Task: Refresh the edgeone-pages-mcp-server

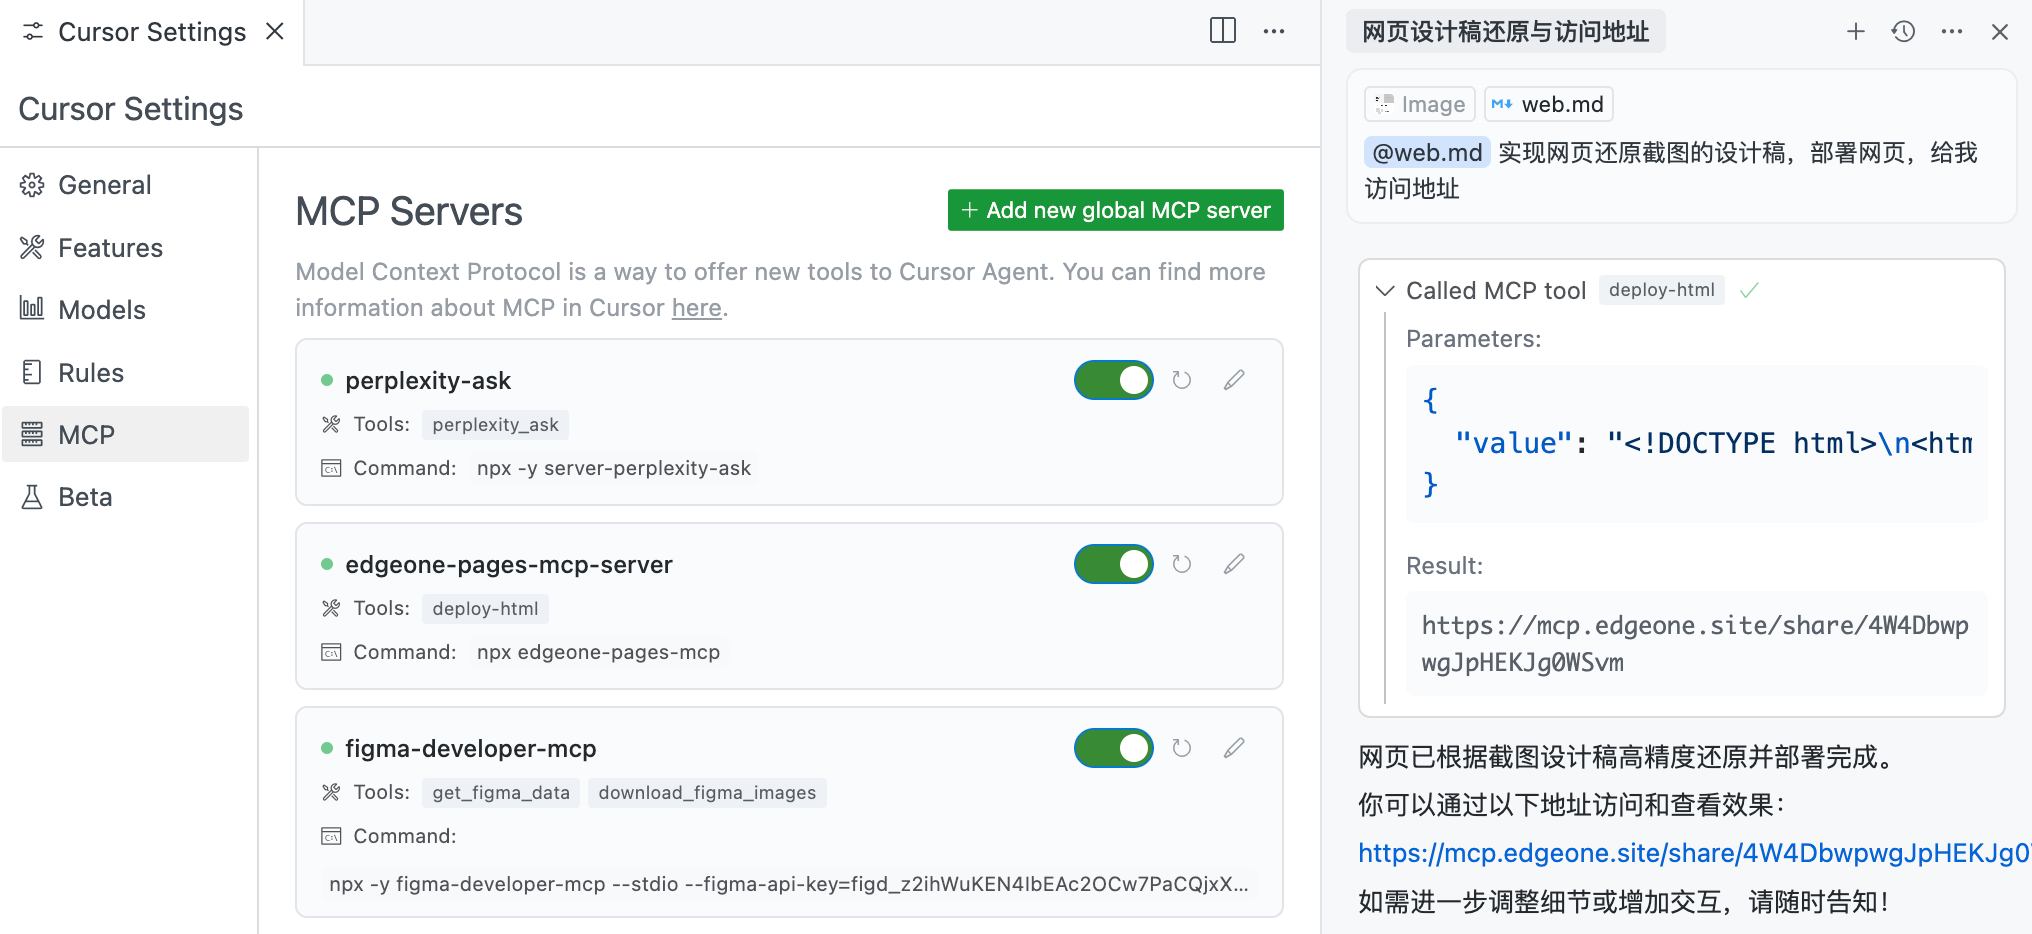Action: 1181,564
